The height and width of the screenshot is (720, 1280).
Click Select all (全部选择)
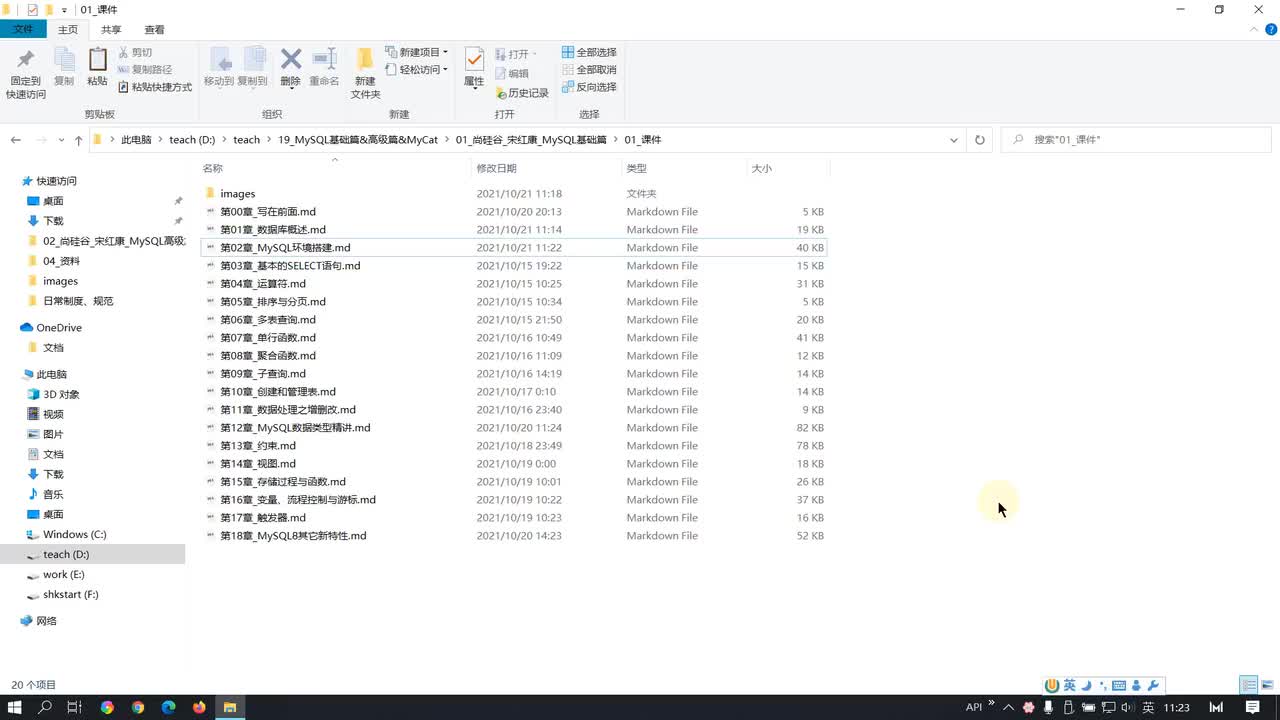coord(589,52)
